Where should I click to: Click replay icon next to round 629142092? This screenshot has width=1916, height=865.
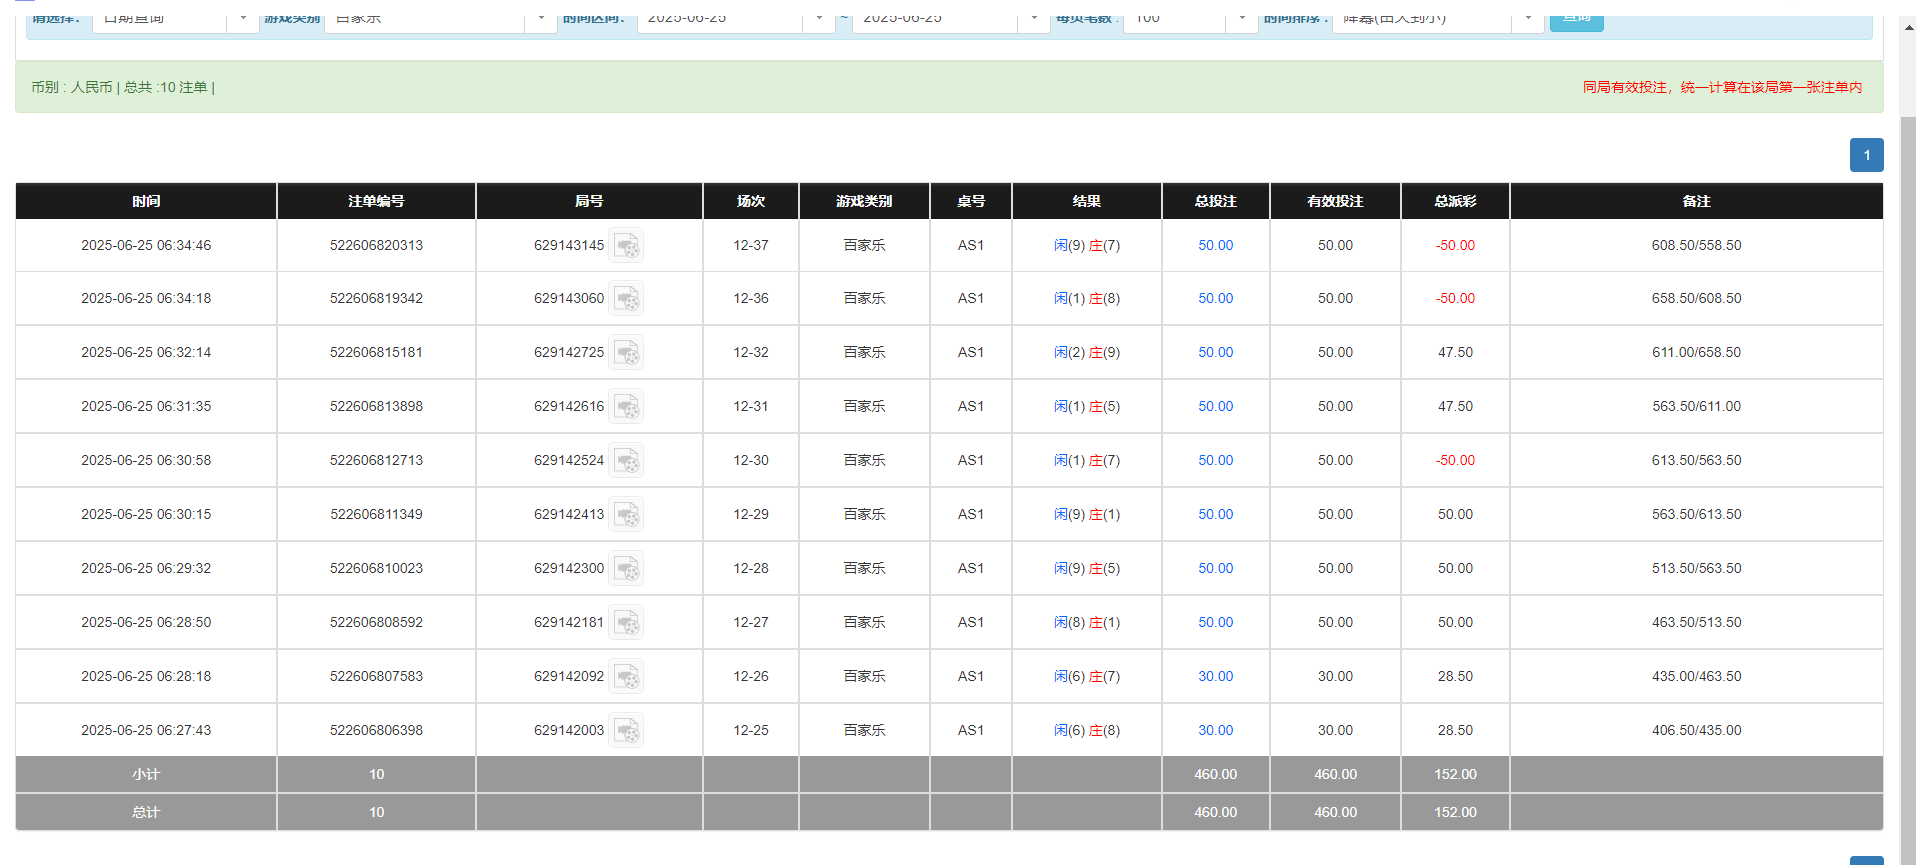click(x=626, y=677)
